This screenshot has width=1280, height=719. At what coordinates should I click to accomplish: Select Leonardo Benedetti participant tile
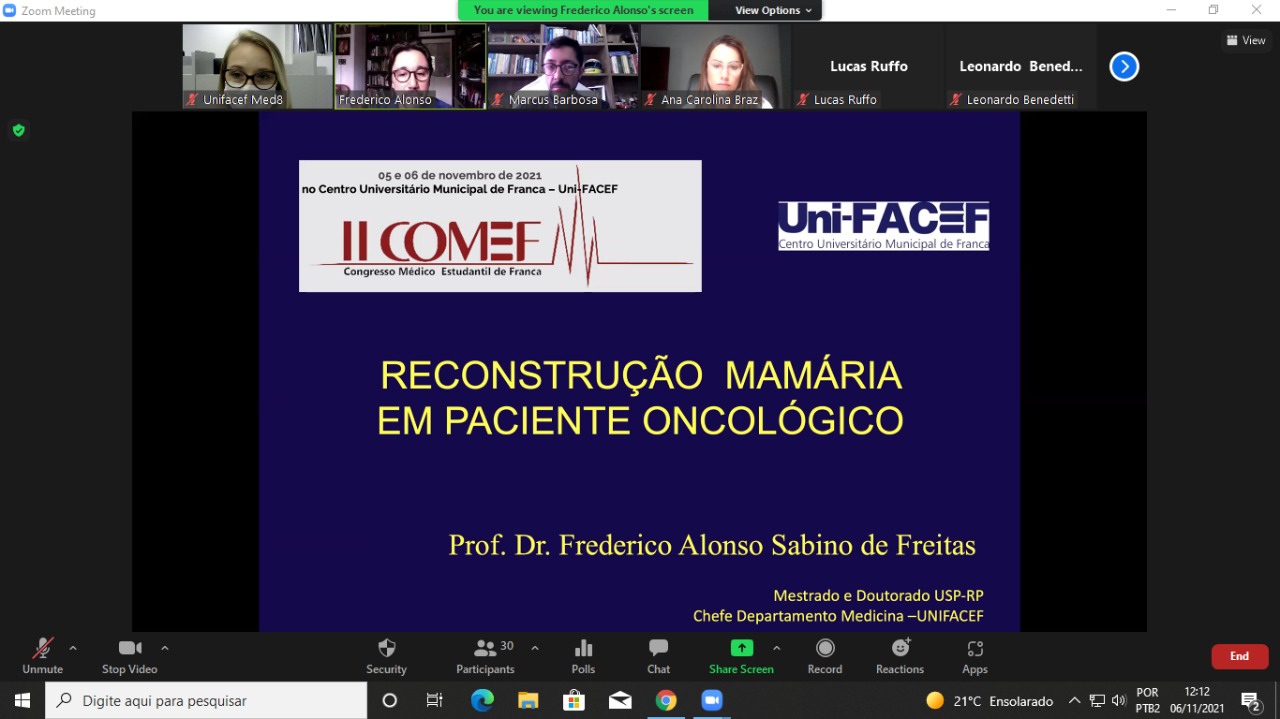point(1021,66)
